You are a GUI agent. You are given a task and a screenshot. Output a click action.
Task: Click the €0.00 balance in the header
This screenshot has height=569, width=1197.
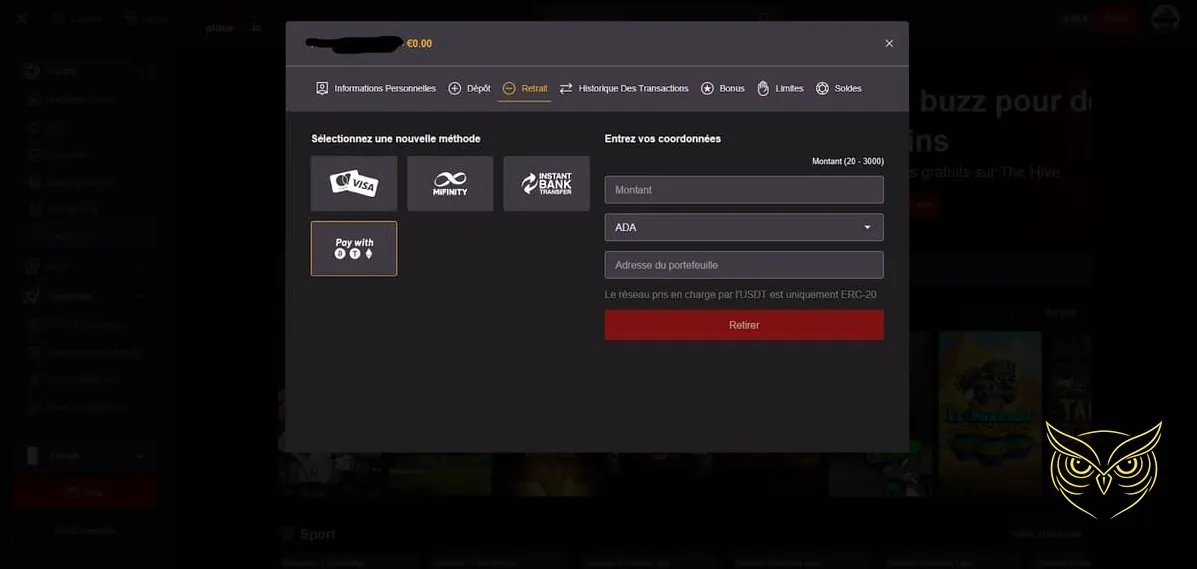[419, 44]
